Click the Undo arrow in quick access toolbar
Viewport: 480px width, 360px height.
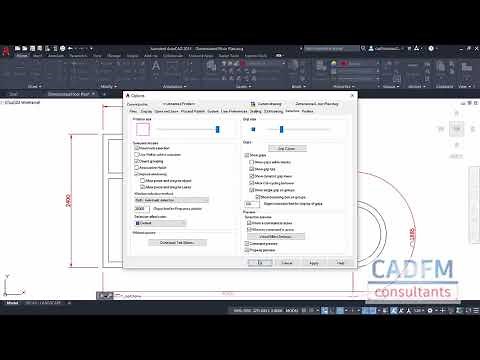(x=70, y=48)
